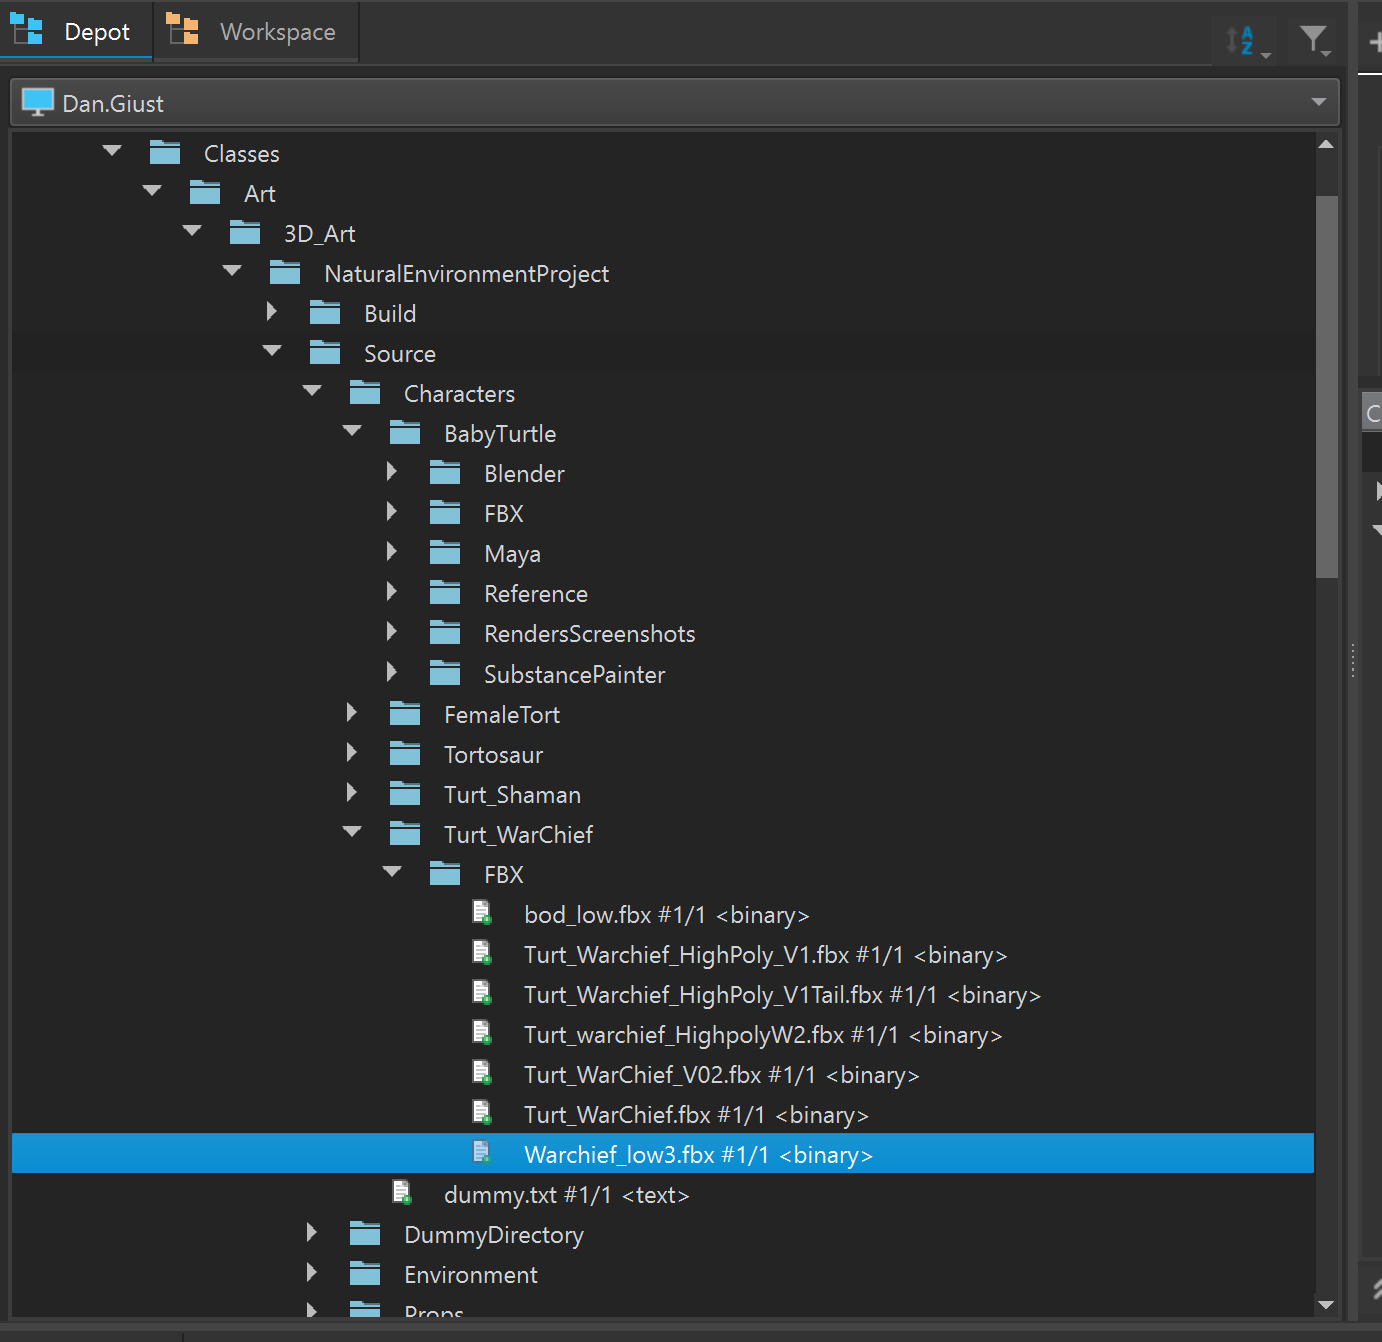Click the Turt_WarChief folder icon
The height and width of the screenshot is (1342, 1382).
click(x=405, y=834)
